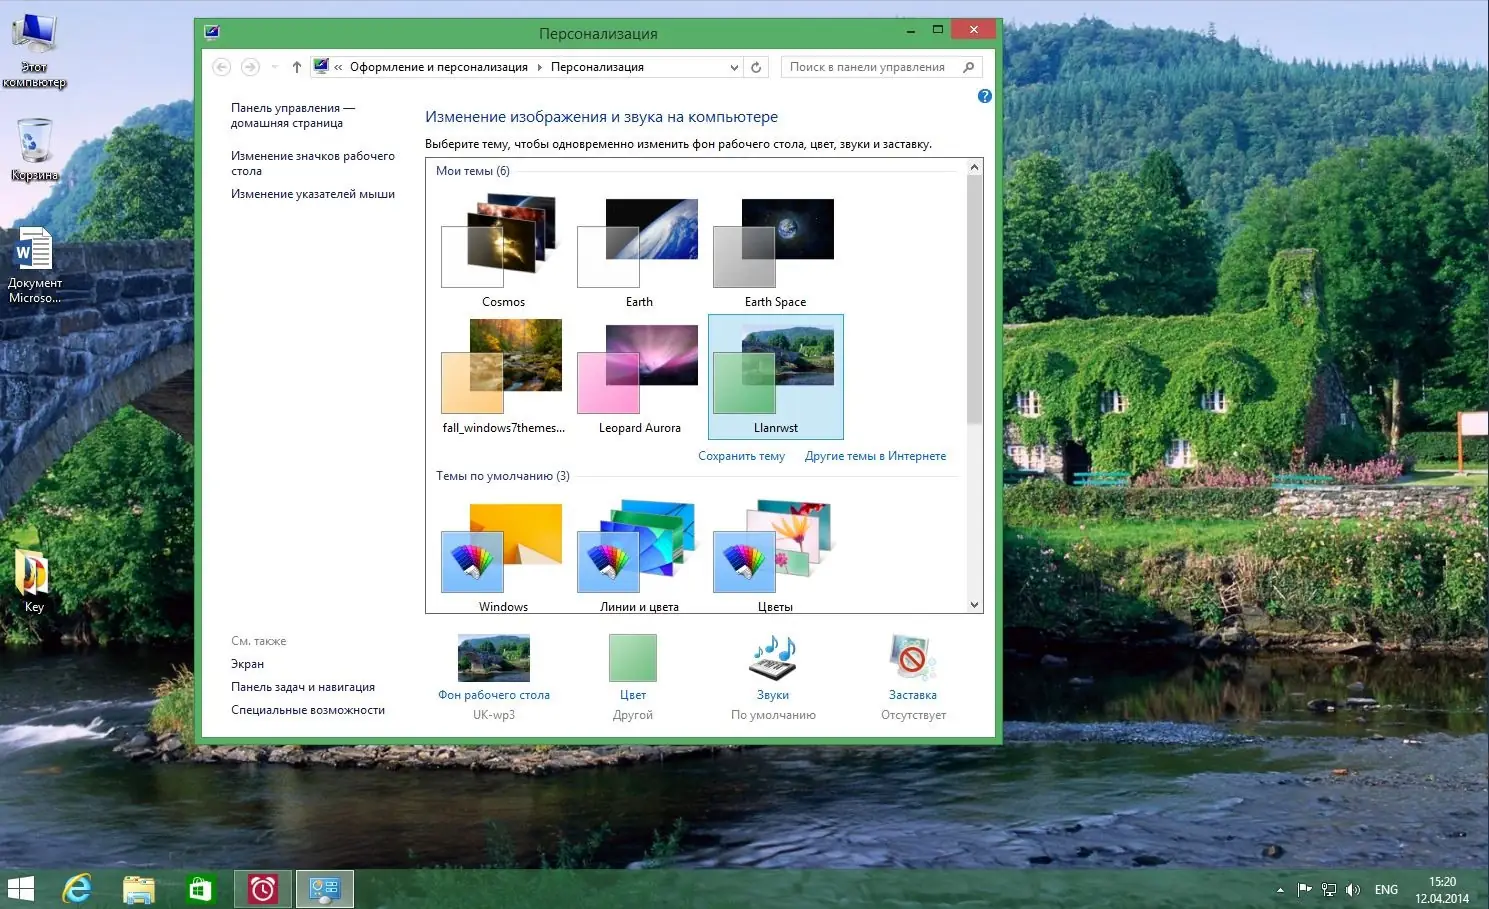1489x909 pixels.
Task: Open 'Оформление и персонализация' breadcrumb
Action: [x=438, y=67]
